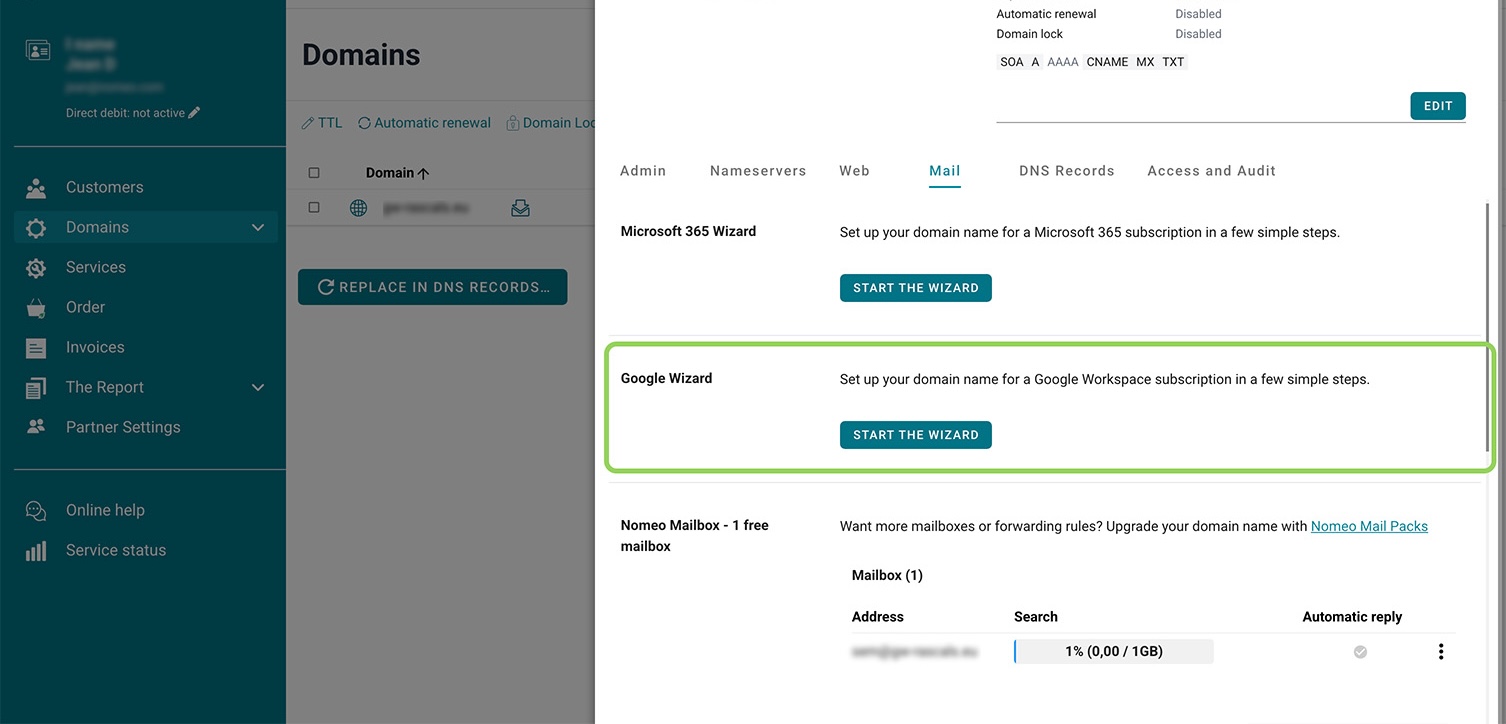Screen dimensions: 1506x724
Task: Select the Mail tab
Action: coord(945,171)
